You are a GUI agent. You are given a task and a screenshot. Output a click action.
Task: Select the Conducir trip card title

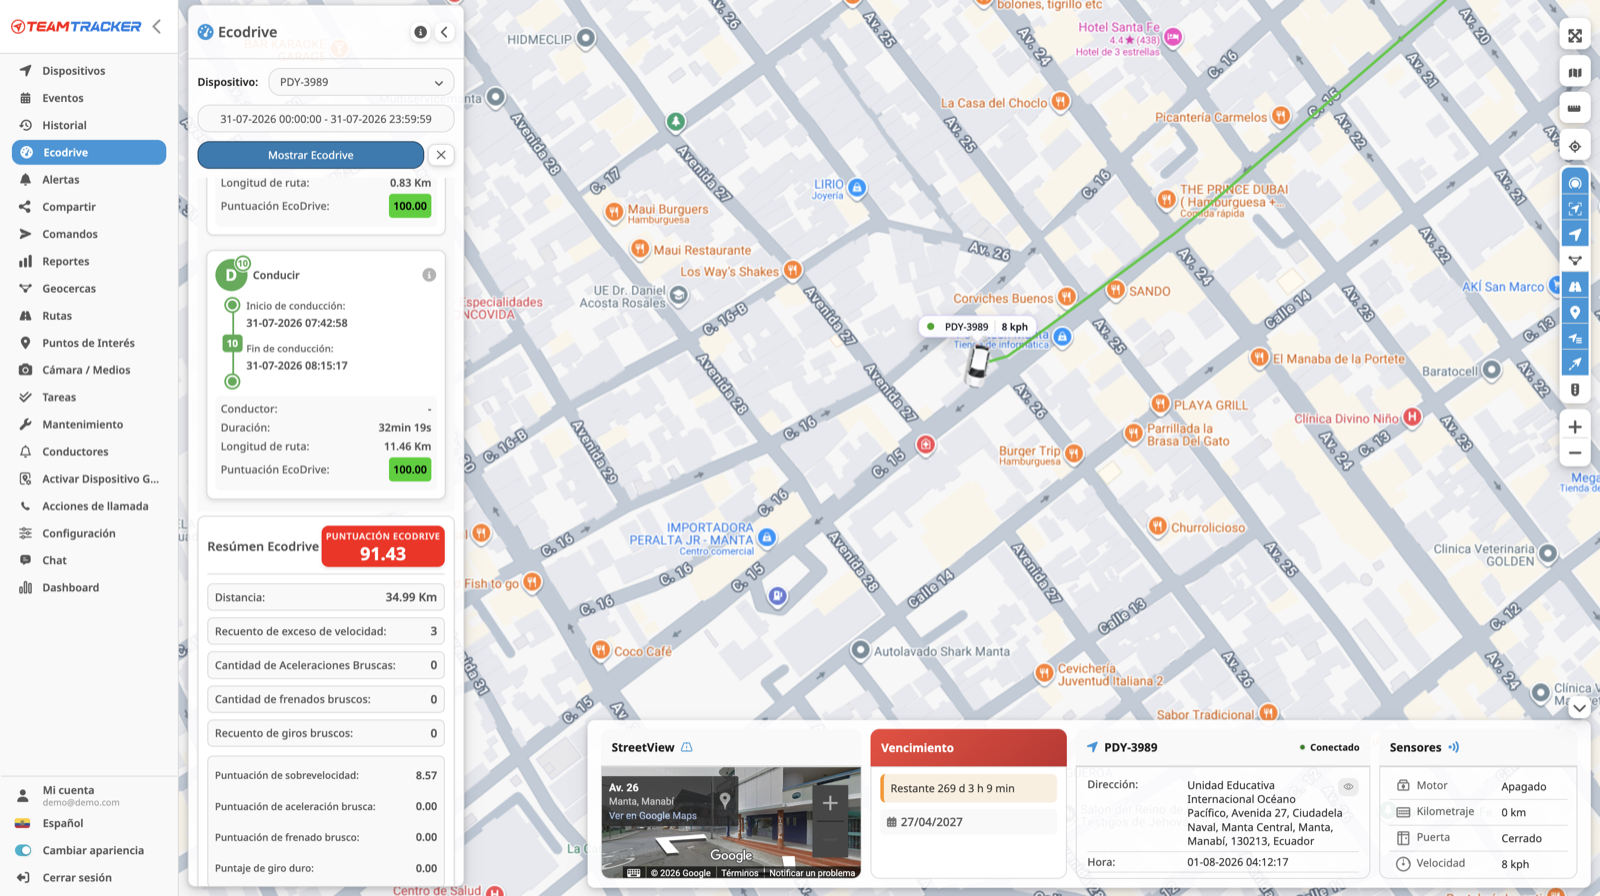276,275
